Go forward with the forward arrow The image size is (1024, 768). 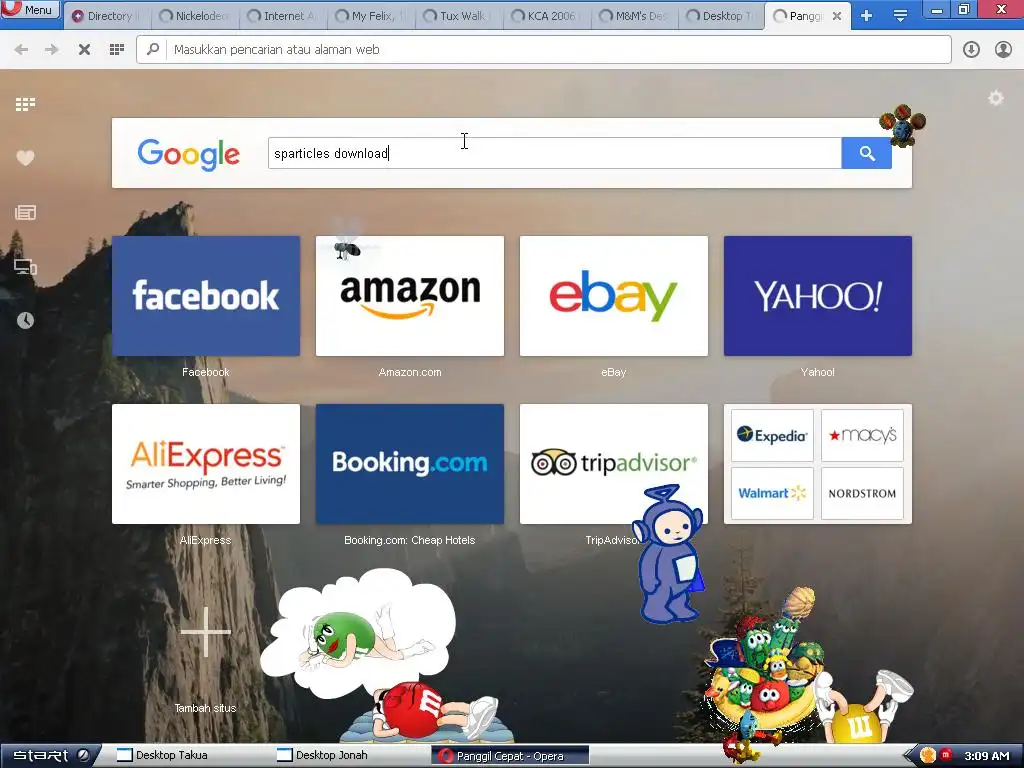click(x=52, y=50)
